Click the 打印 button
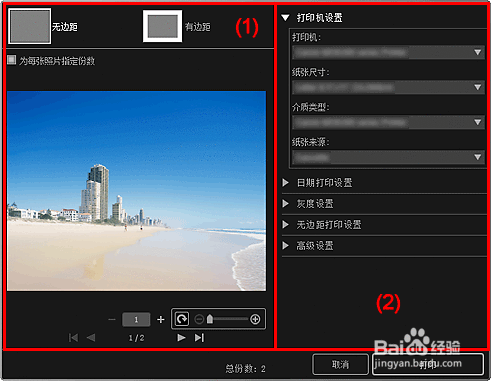 tap(428, 364)
